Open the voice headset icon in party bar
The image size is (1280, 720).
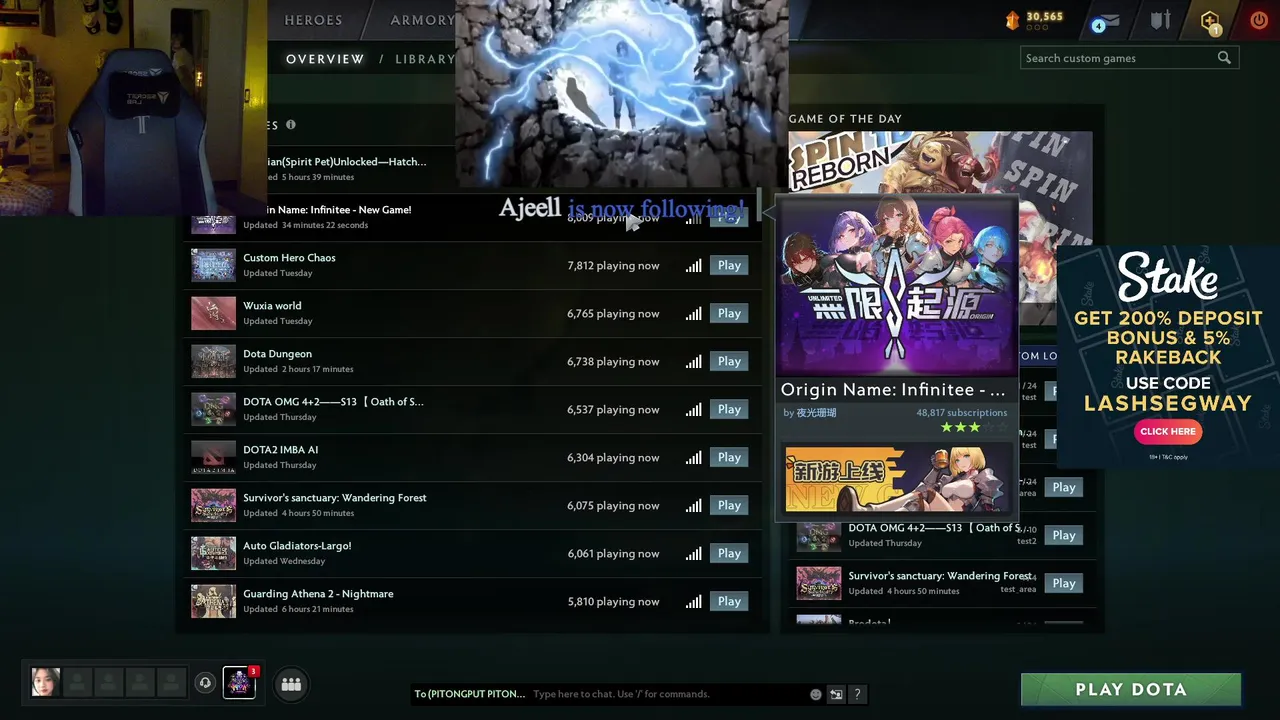pyautogui.click(x=205, y=683)
